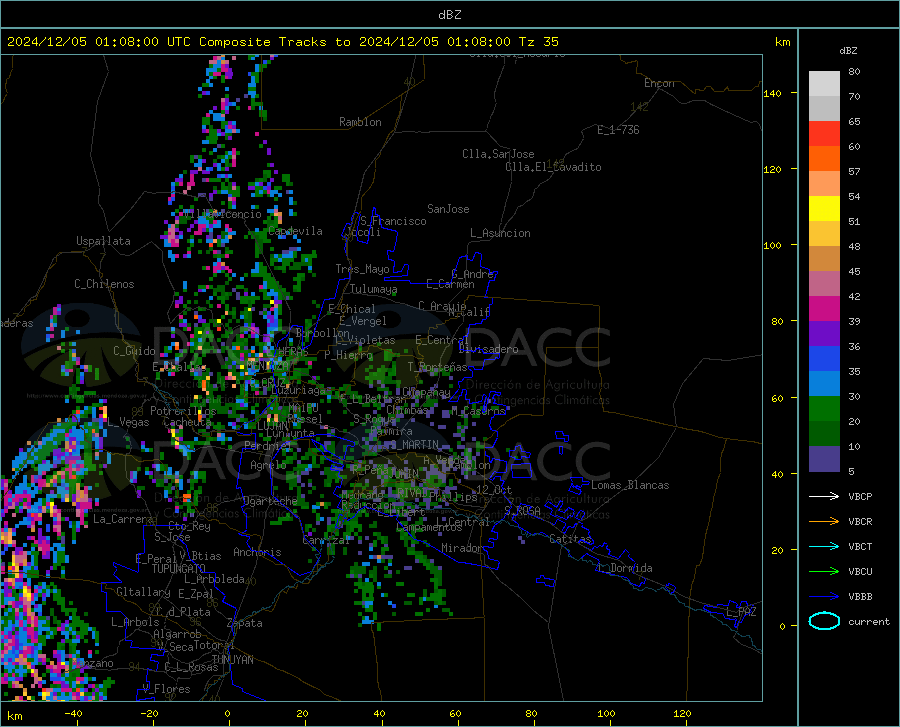Click the 'Clla.El_Cavadito' map label
Screen dimensions: 900x727
(553, 167)
